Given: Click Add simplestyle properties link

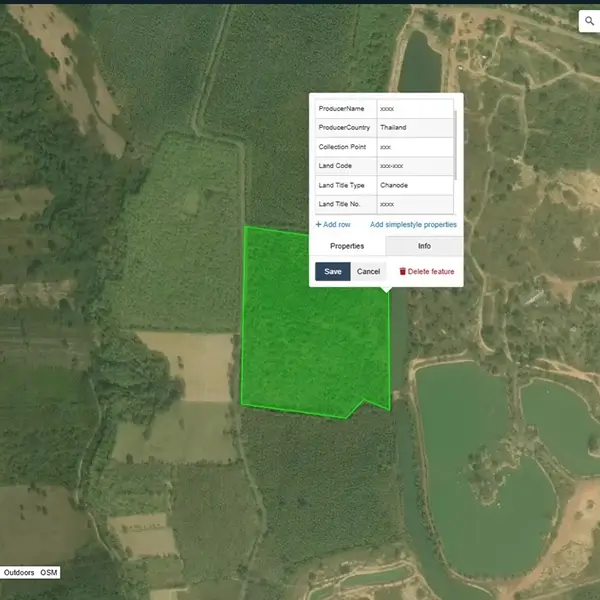Looking at the screenshot, I should (x=414, y=225).
